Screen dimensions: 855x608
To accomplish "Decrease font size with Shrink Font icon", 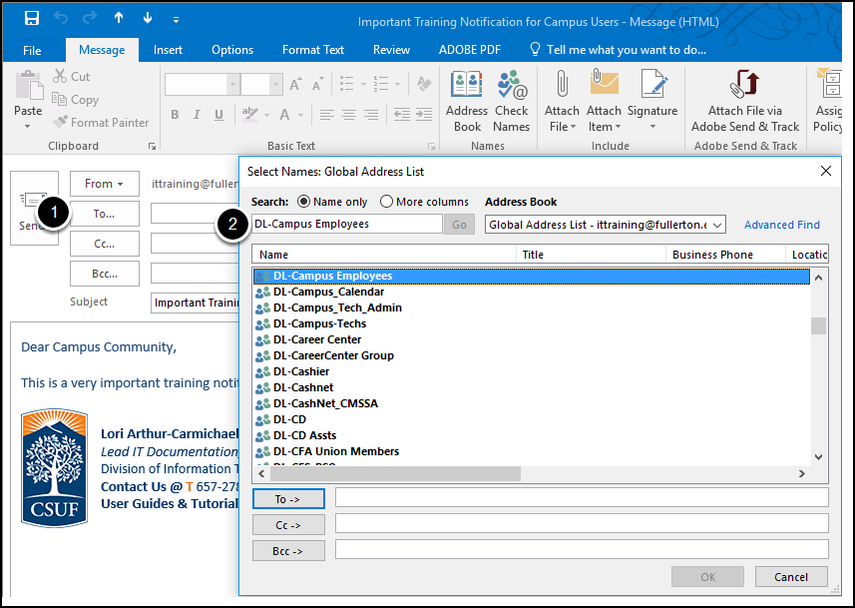I will click(317, 85).
